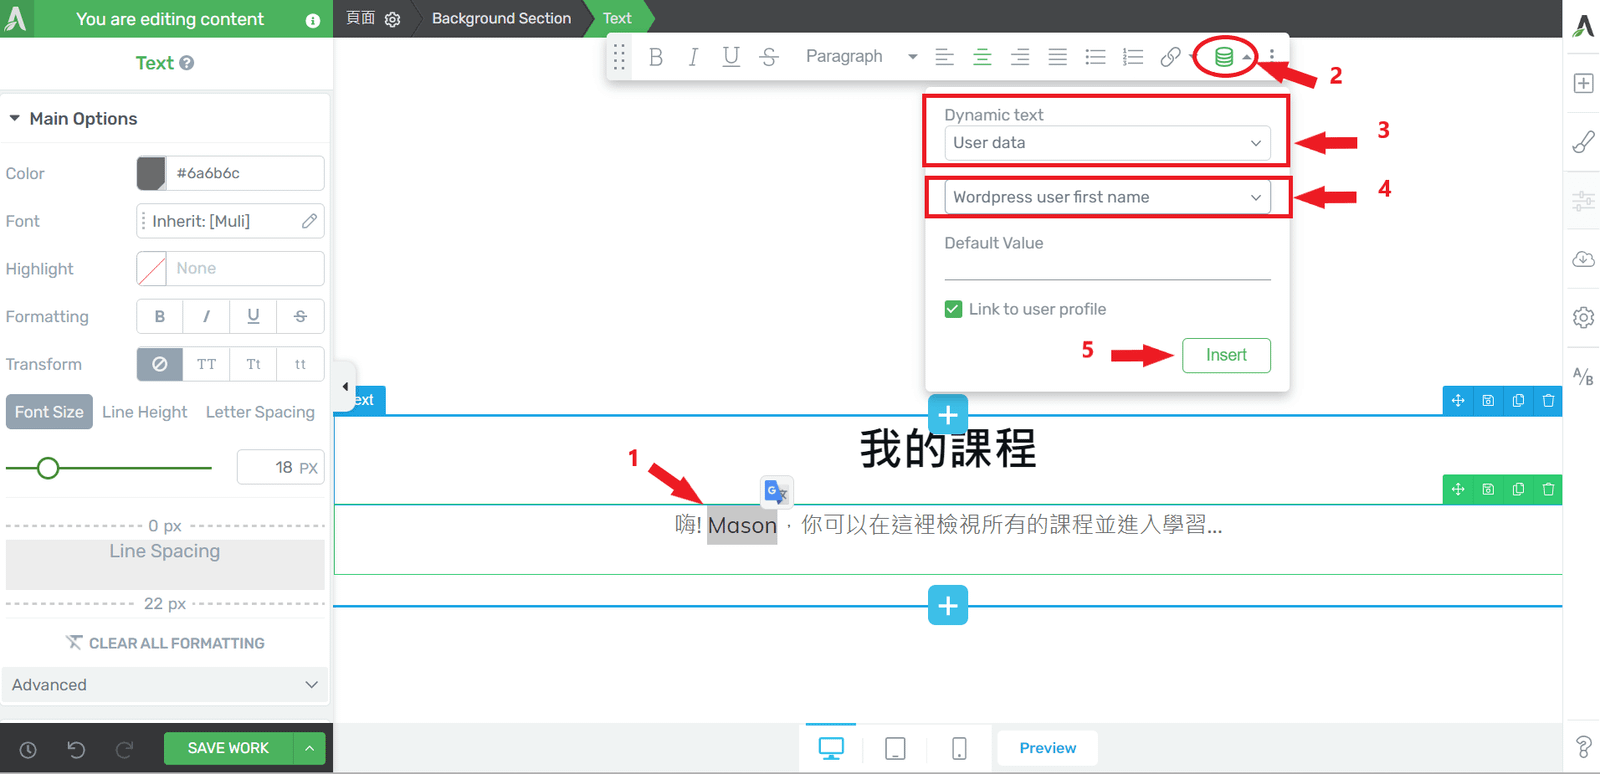Open cloud templates in right sidebar

click(x=1583, y=259)
